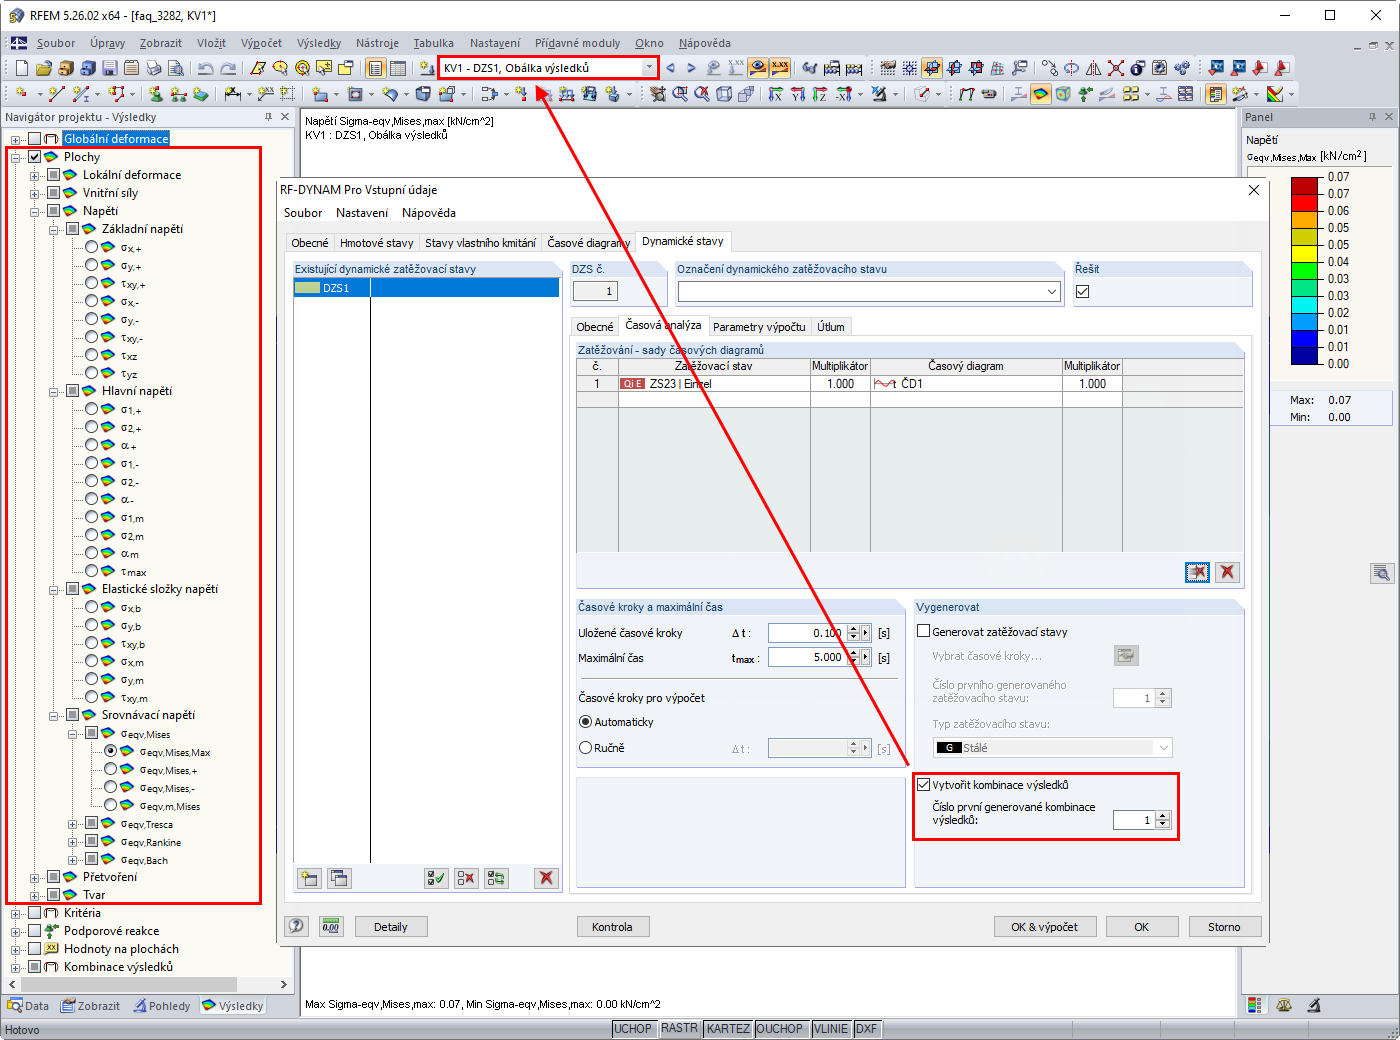Click the colored isosurface results icon

1041,94
